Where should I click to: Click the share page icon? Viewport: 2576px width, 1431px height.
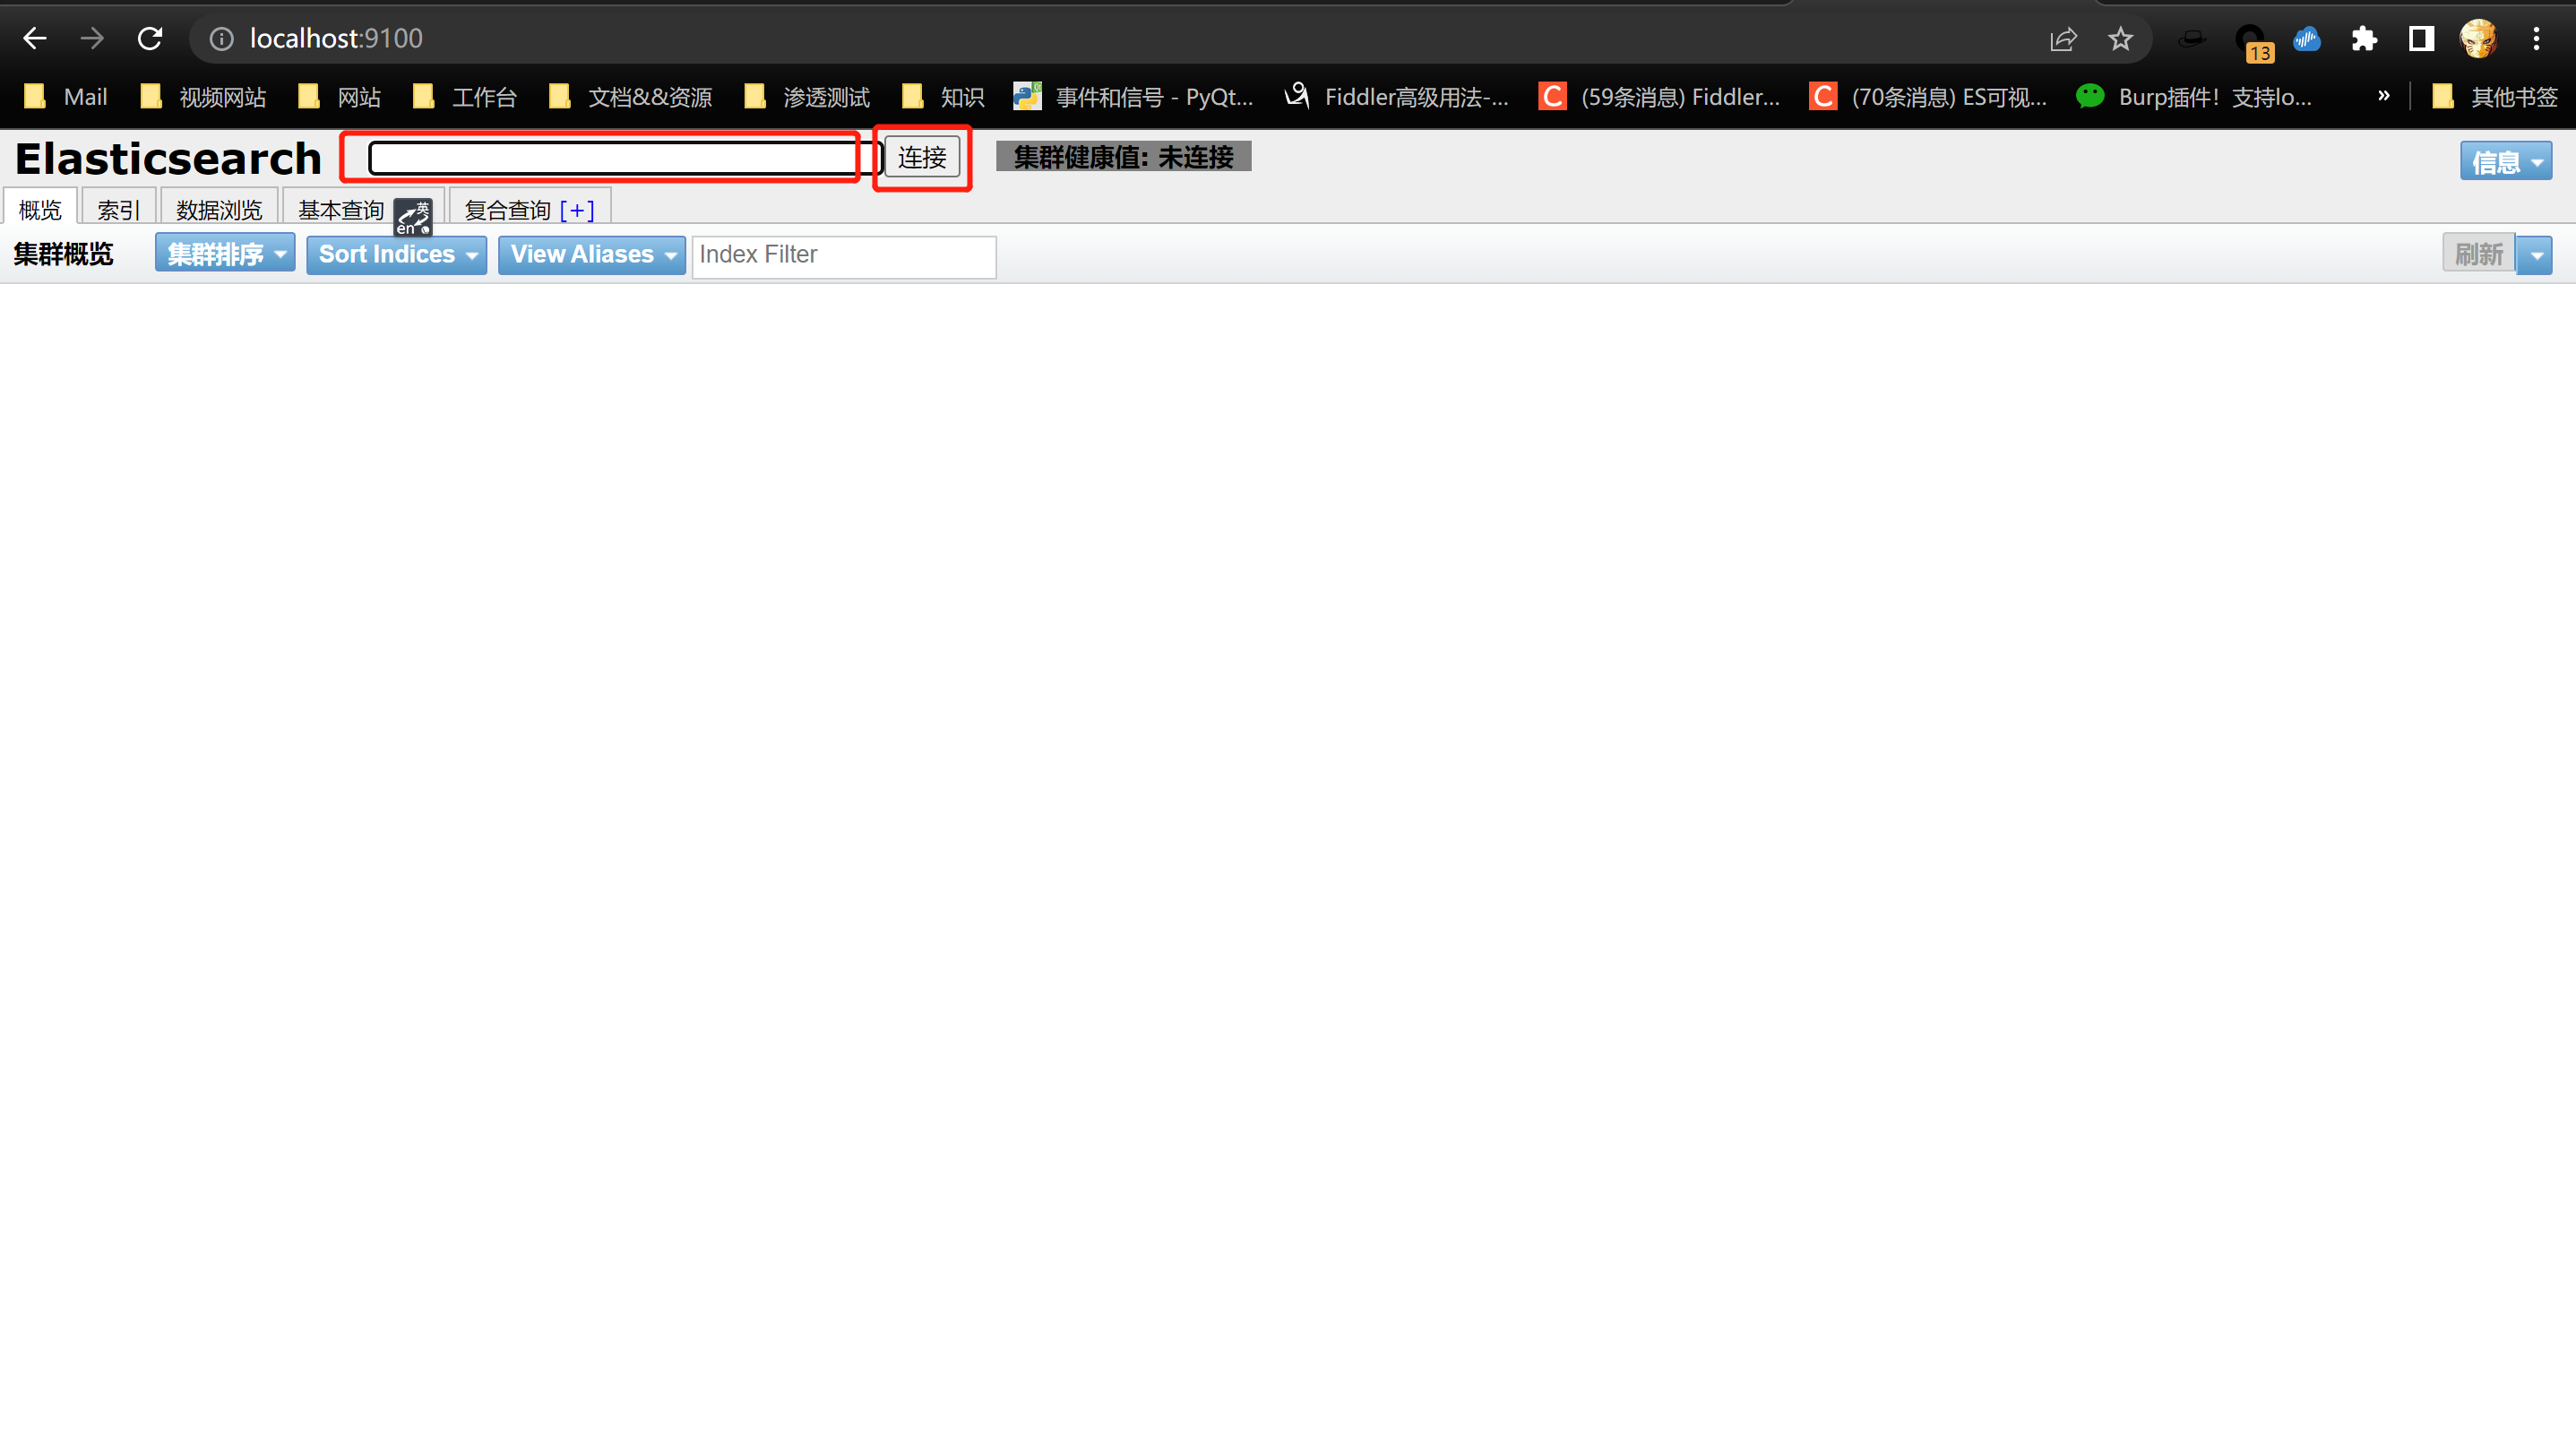2063,38
